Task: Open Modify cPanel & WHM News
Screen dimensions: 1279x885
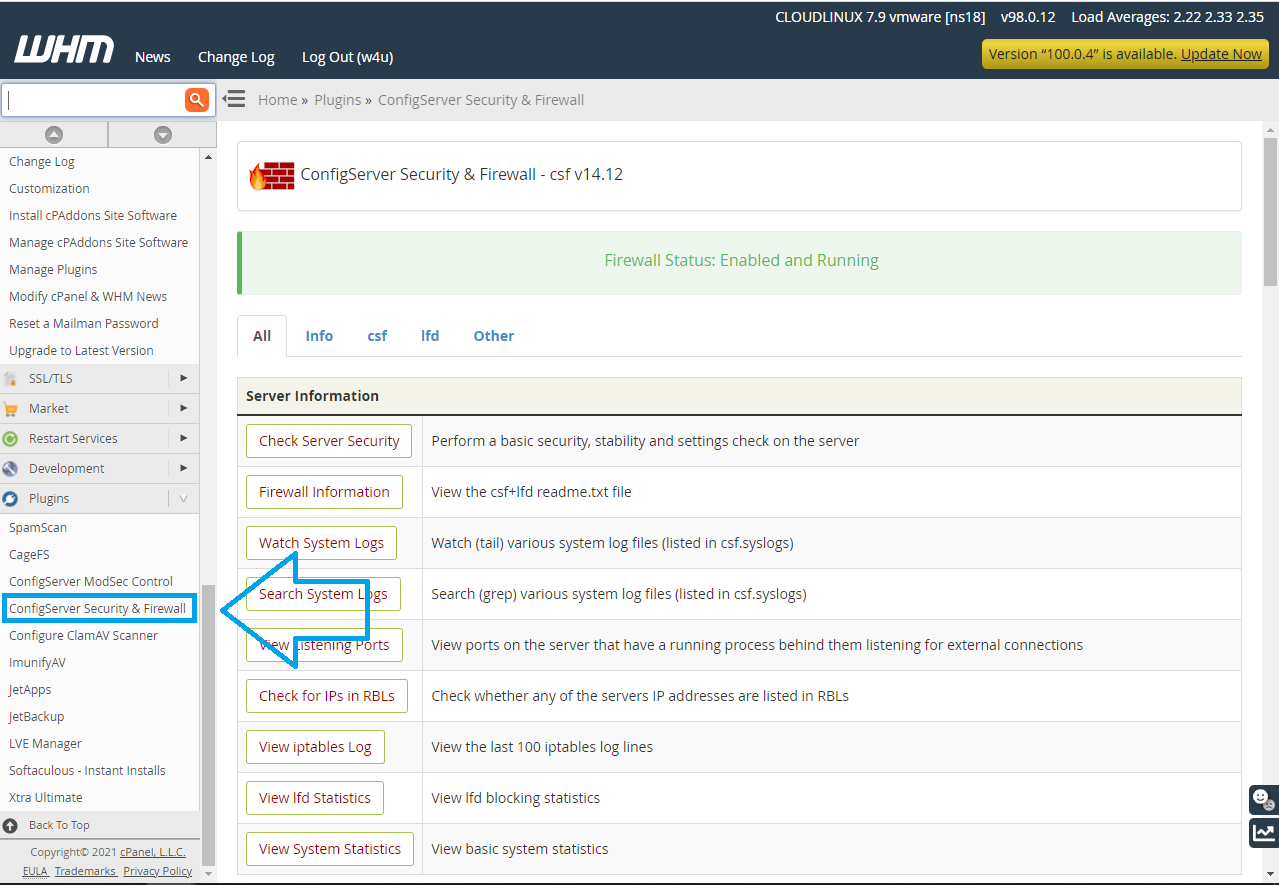Action: coord(88,297)
